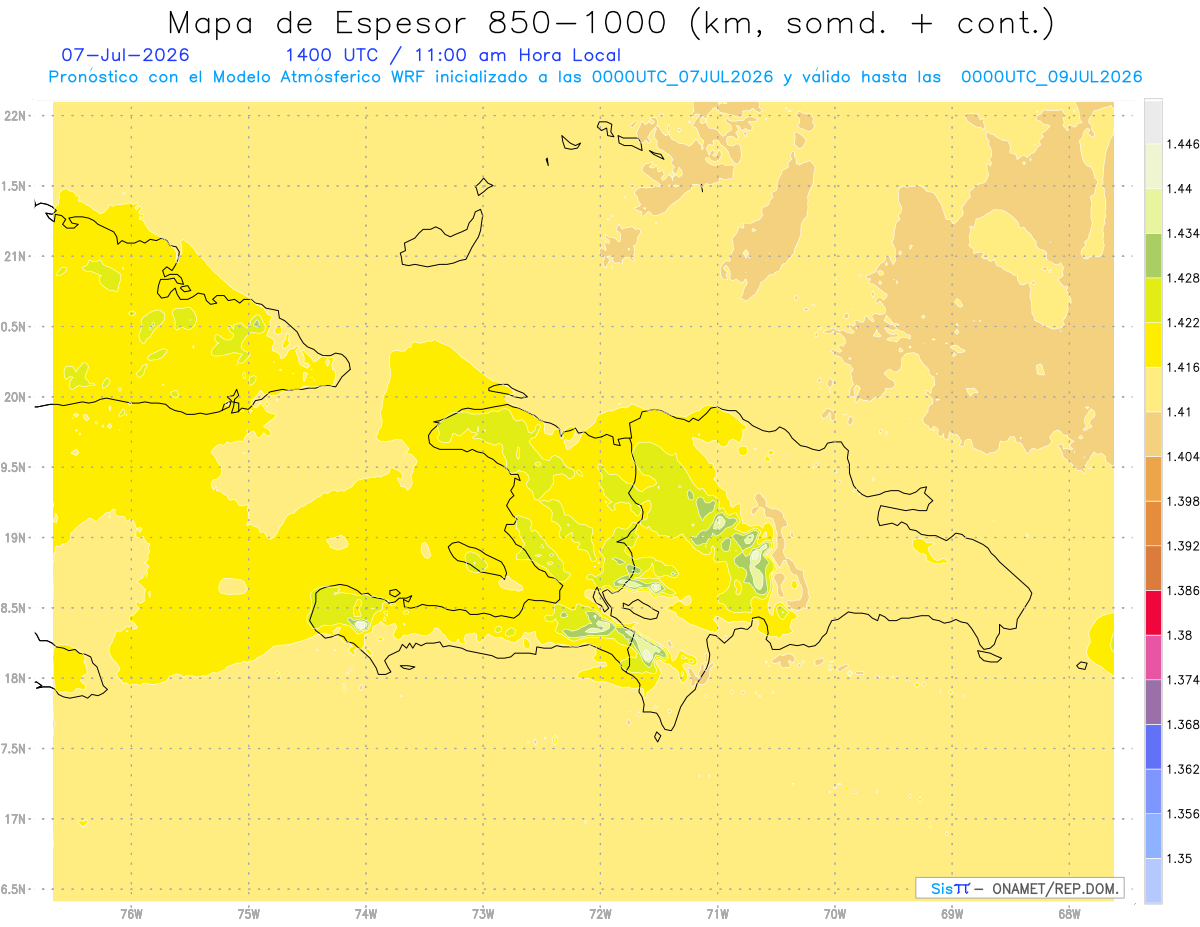Click the tan colorbar segment between 1.41 and 1.404
This screenshot has width=1200, height=927.
click(x=1153, y=433)
